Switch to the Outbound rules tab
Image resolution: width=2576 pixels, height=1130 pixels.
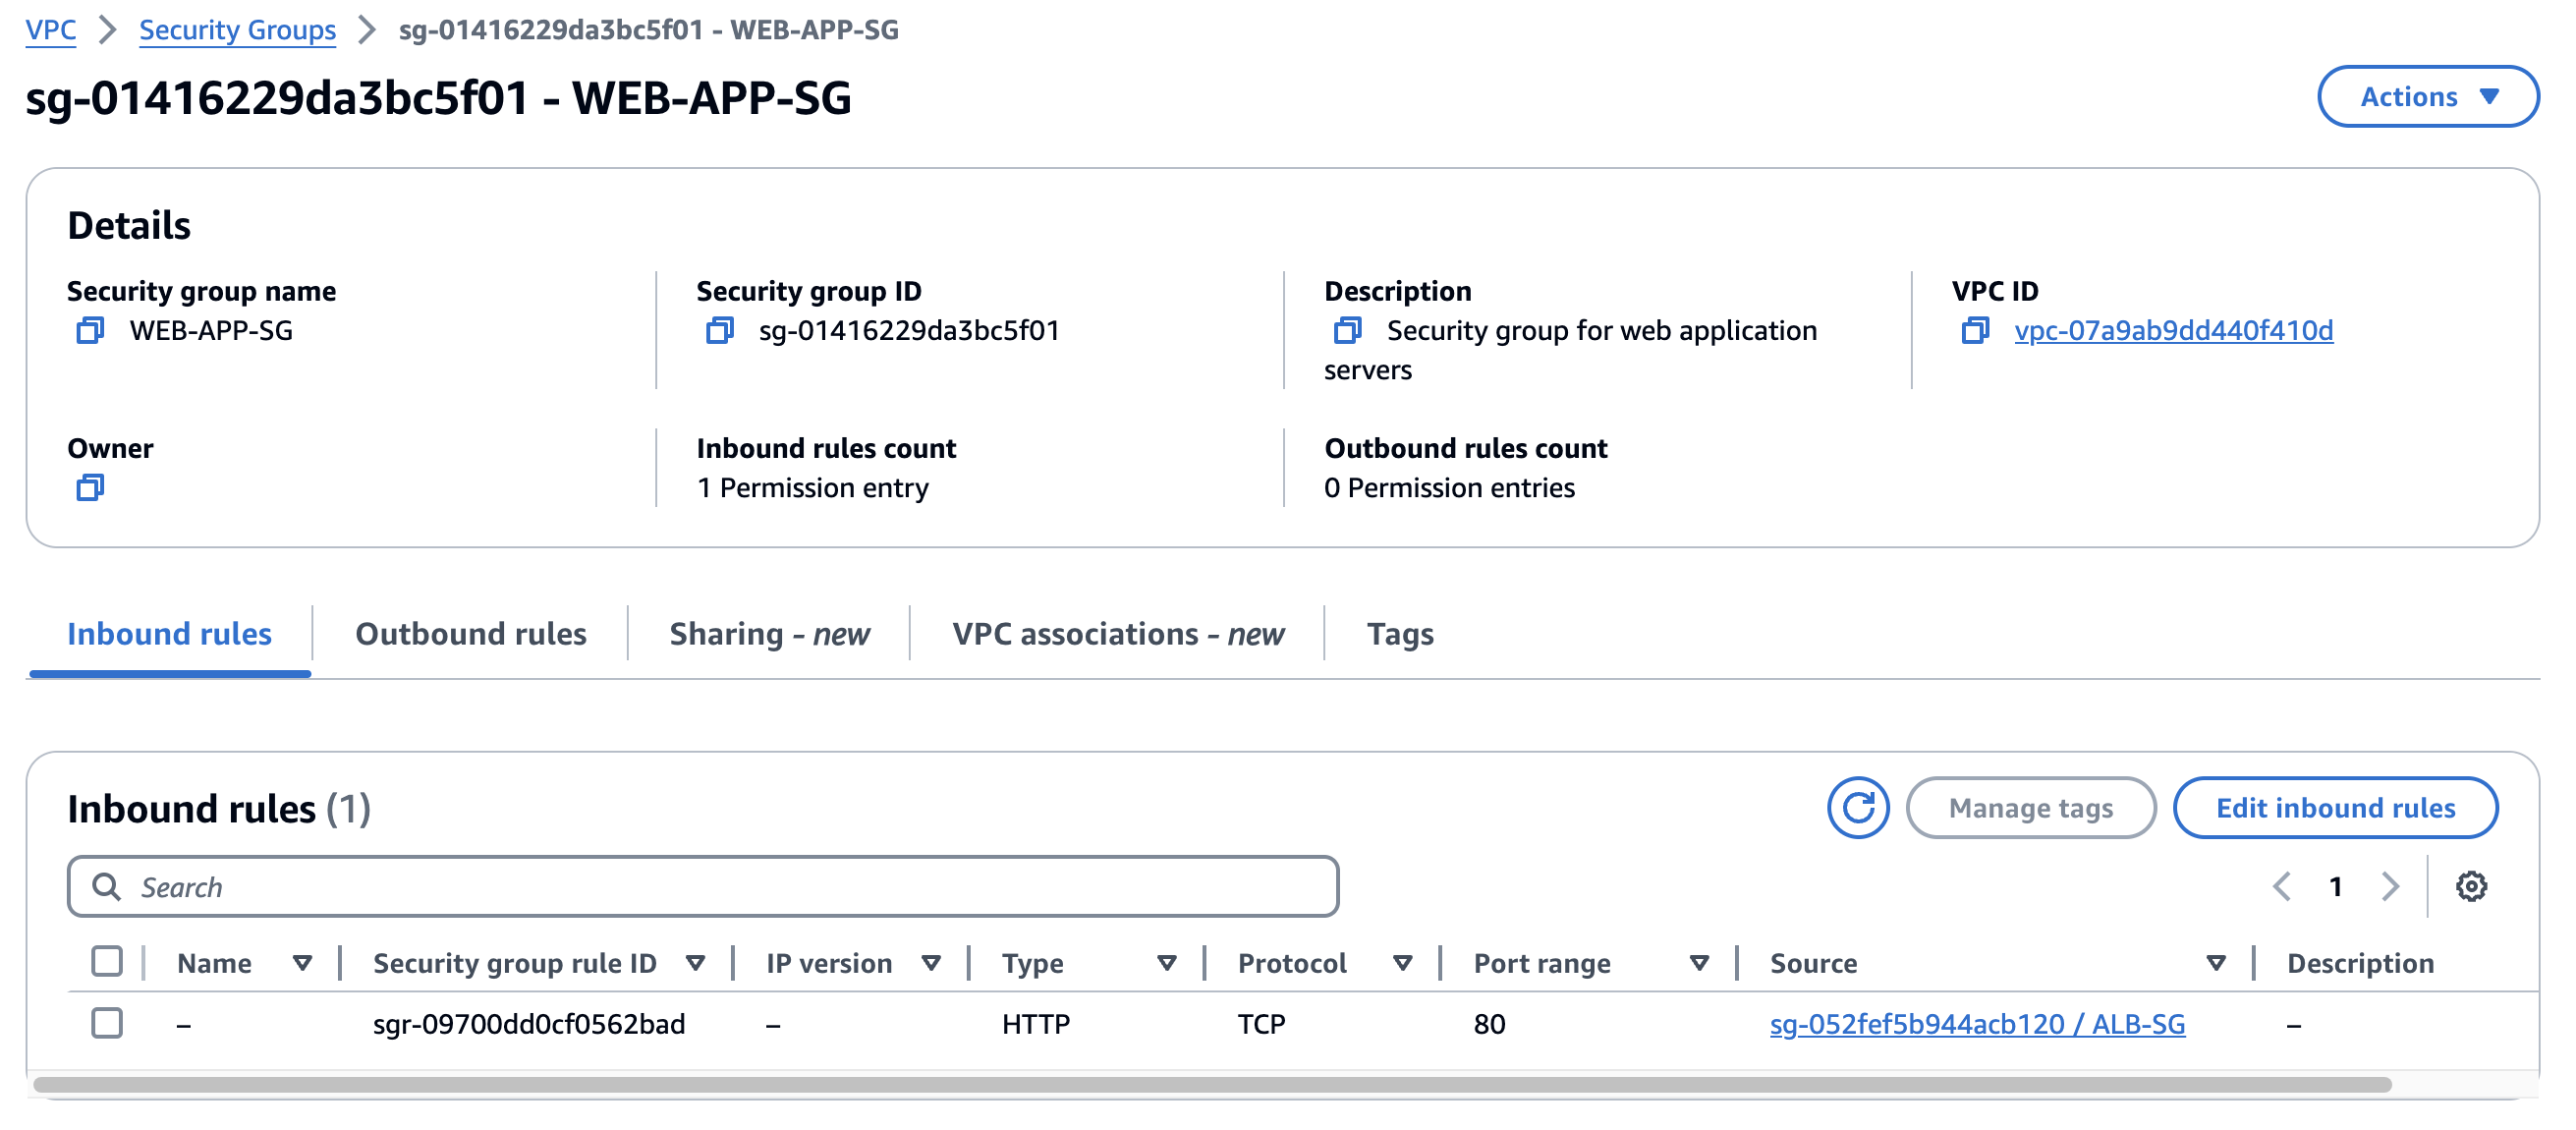(470, 634)
